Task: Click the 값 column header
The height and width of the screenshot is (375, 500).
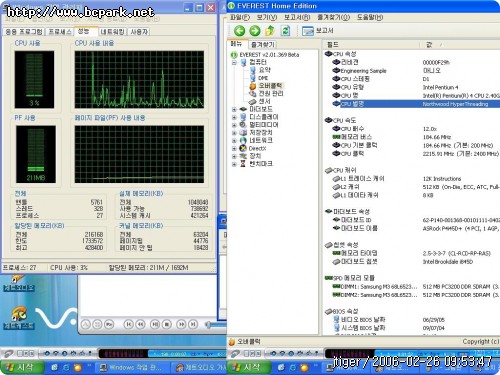Action: (x=459, y=44)
